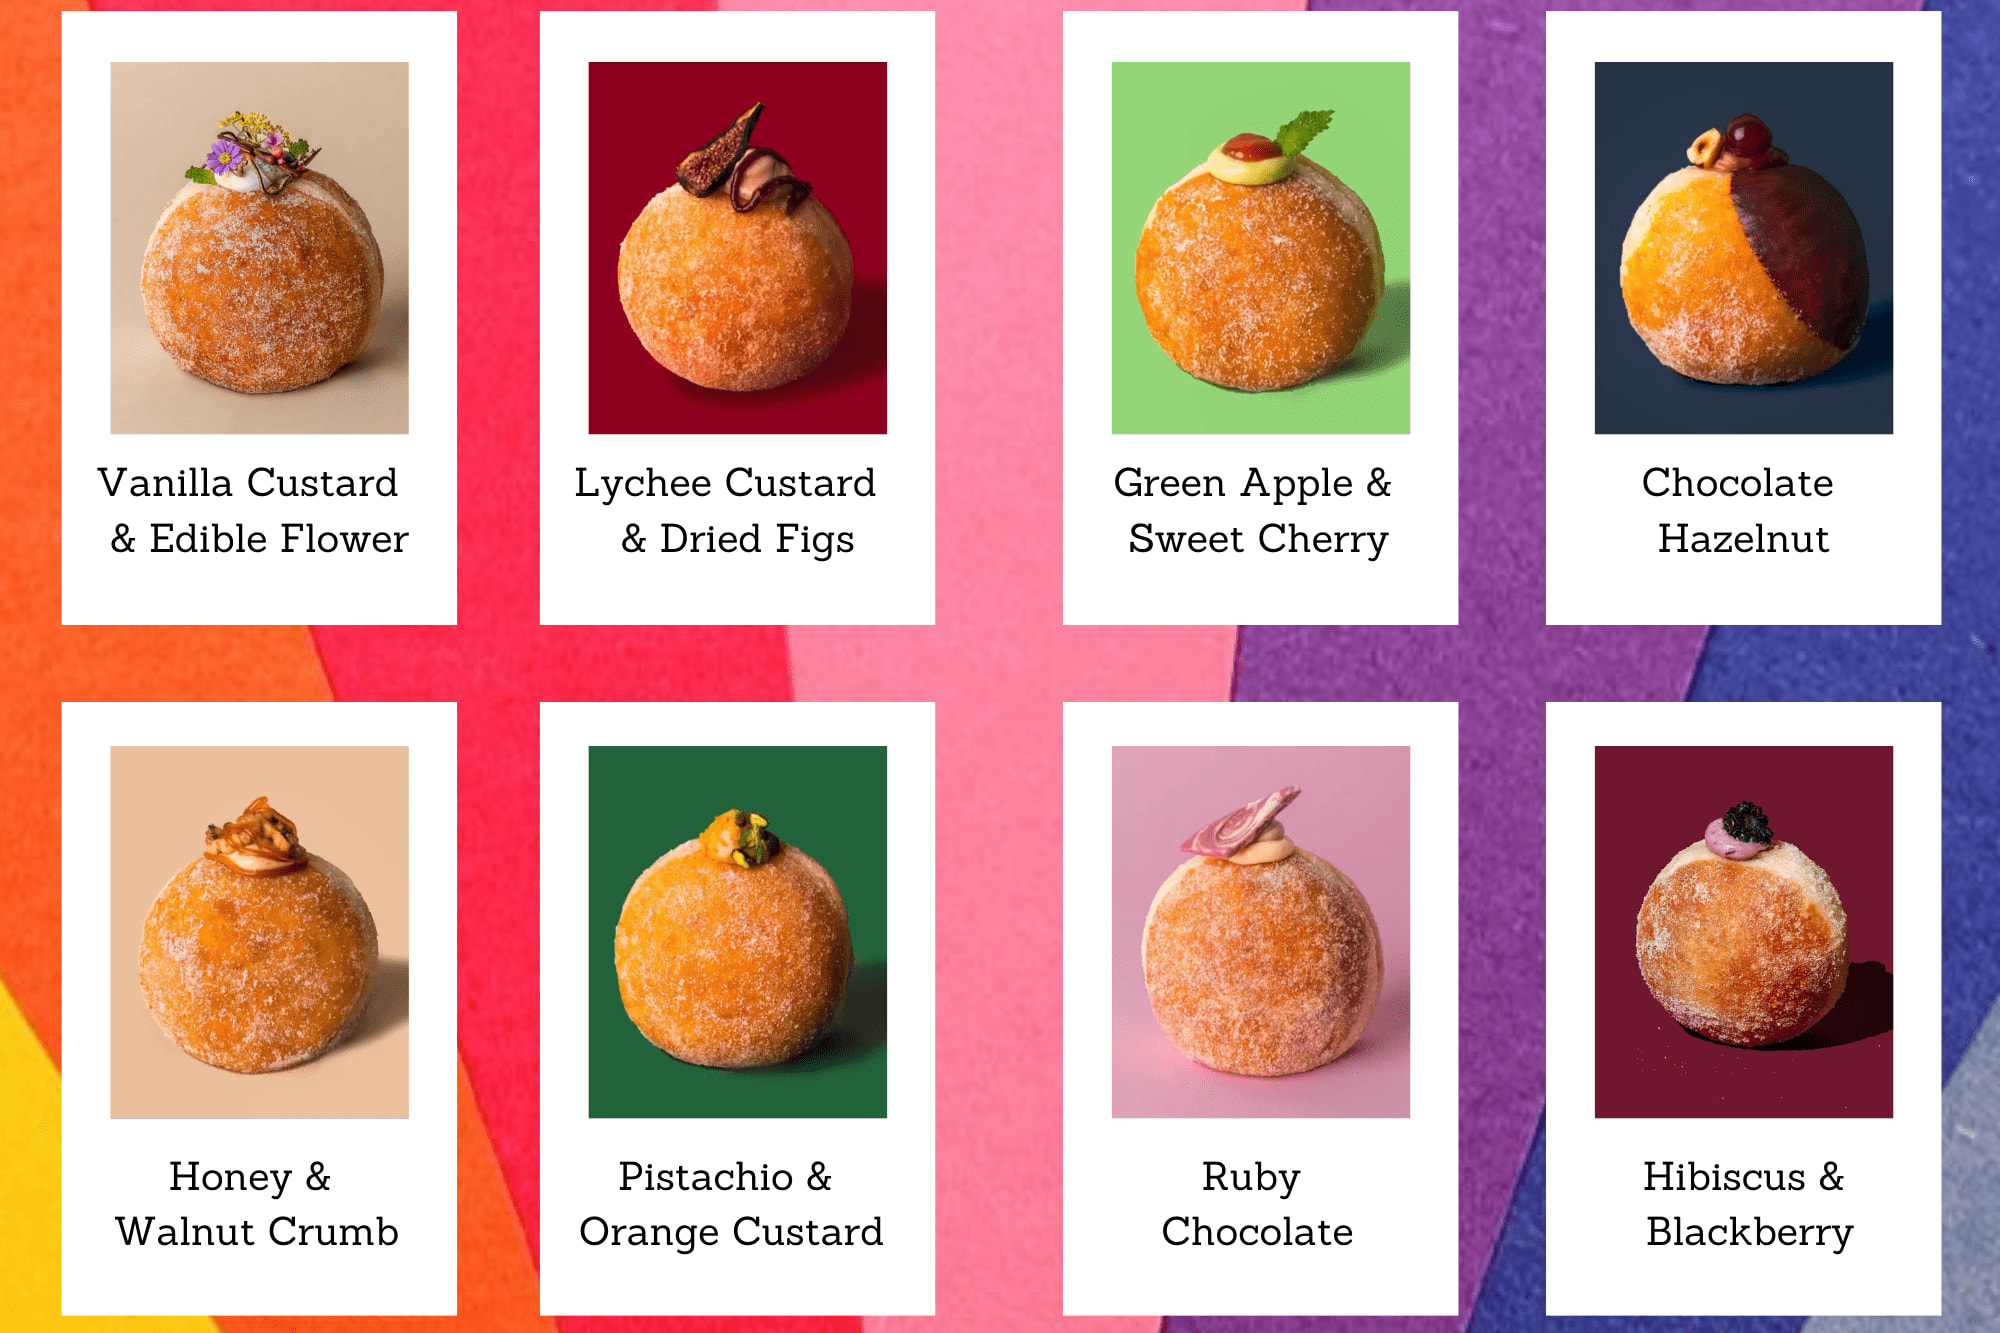Select the Honey & Walnut Crumb doughnut photo
Image resolution: width=2000 pixels, height=1333 pixels.
(259, 932)
